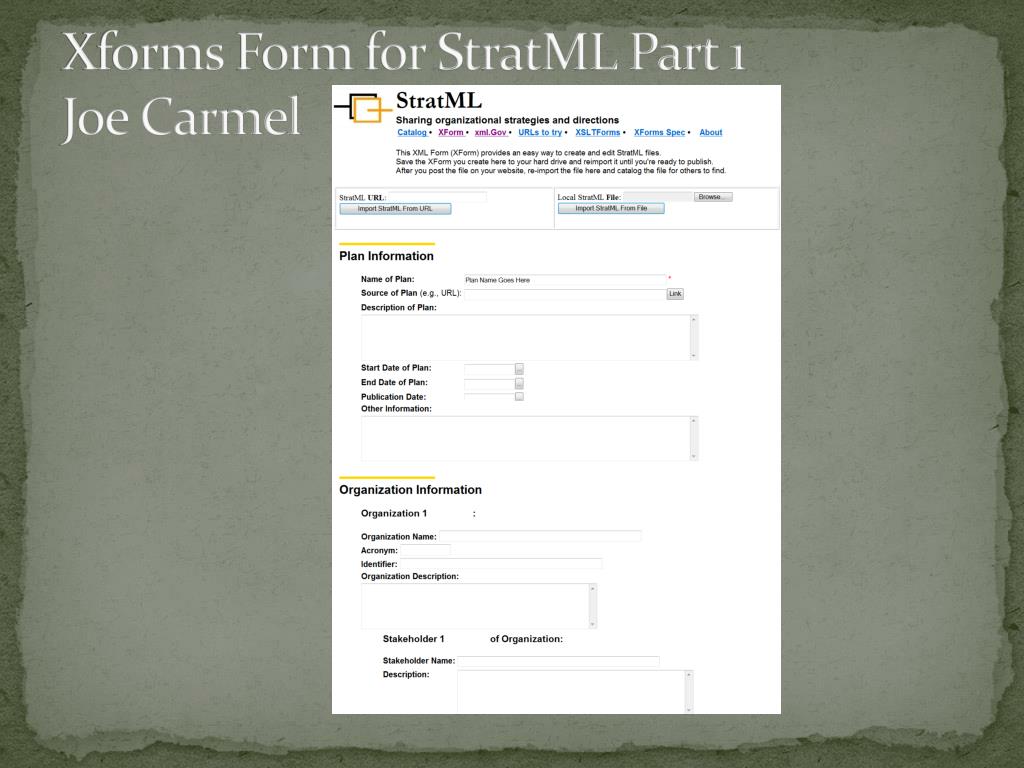The image size is (1024, 768).
Task: Focus the StratML URL input field
Action: pos(438,197)
